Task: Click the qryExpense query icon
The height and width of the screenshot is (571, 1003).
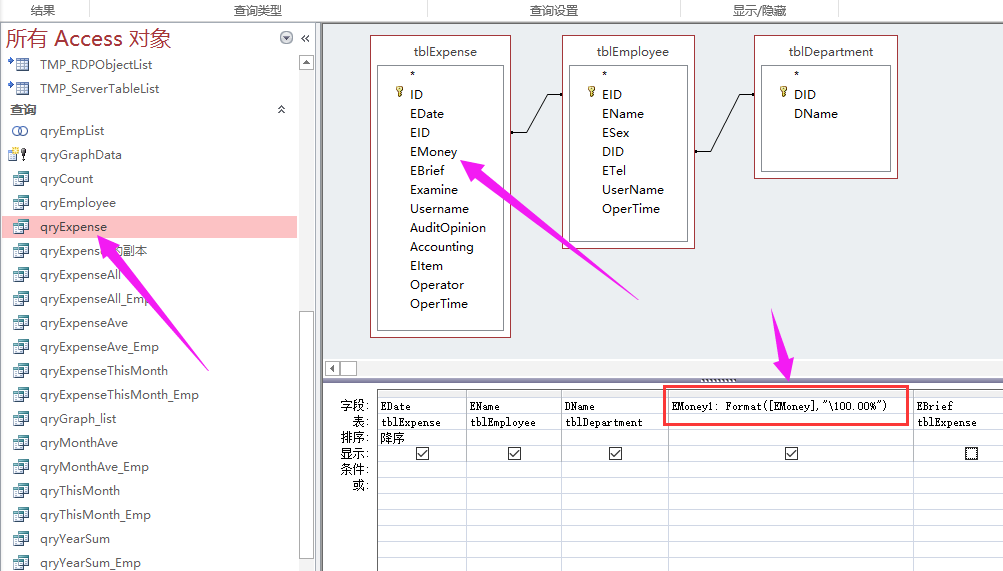Action: tap(21, 227)
